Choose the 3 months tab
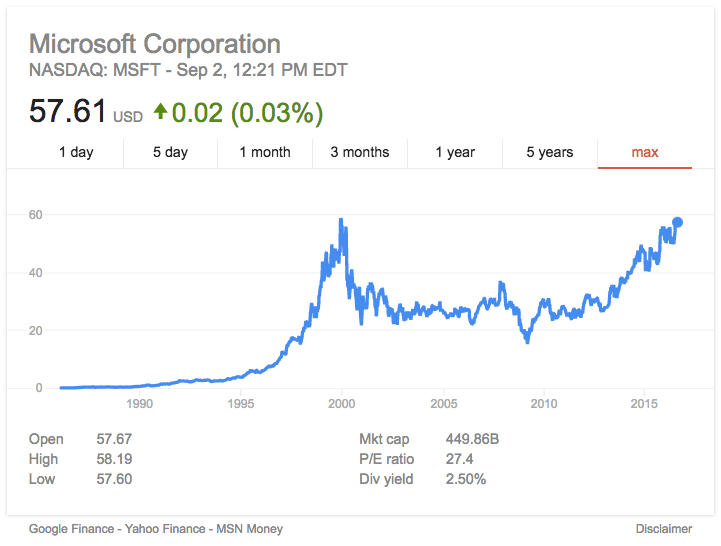 (360, 152)
